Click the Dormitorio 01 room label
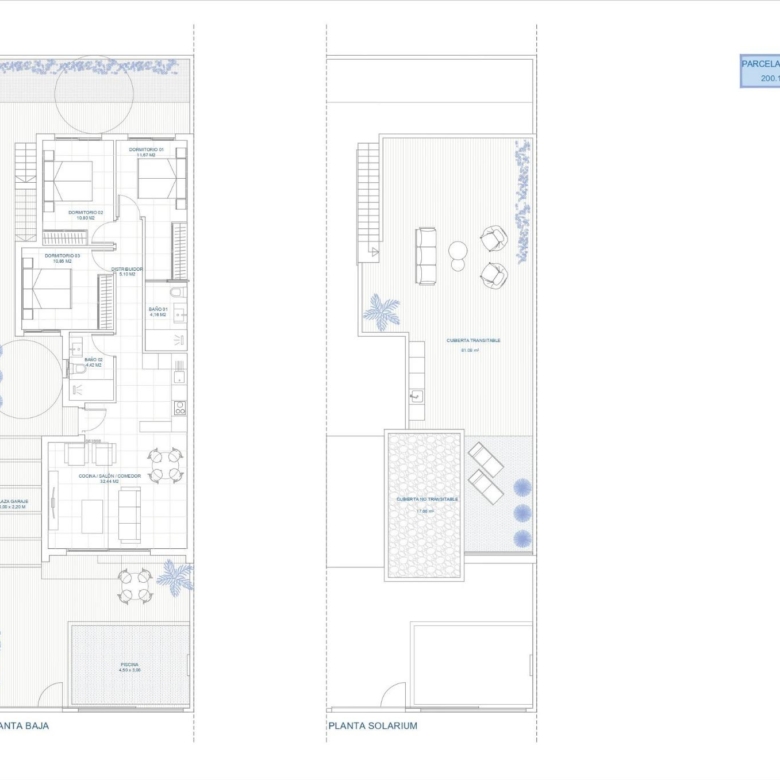Viewport: 780px width, 780px height. [x=146, y=152]
